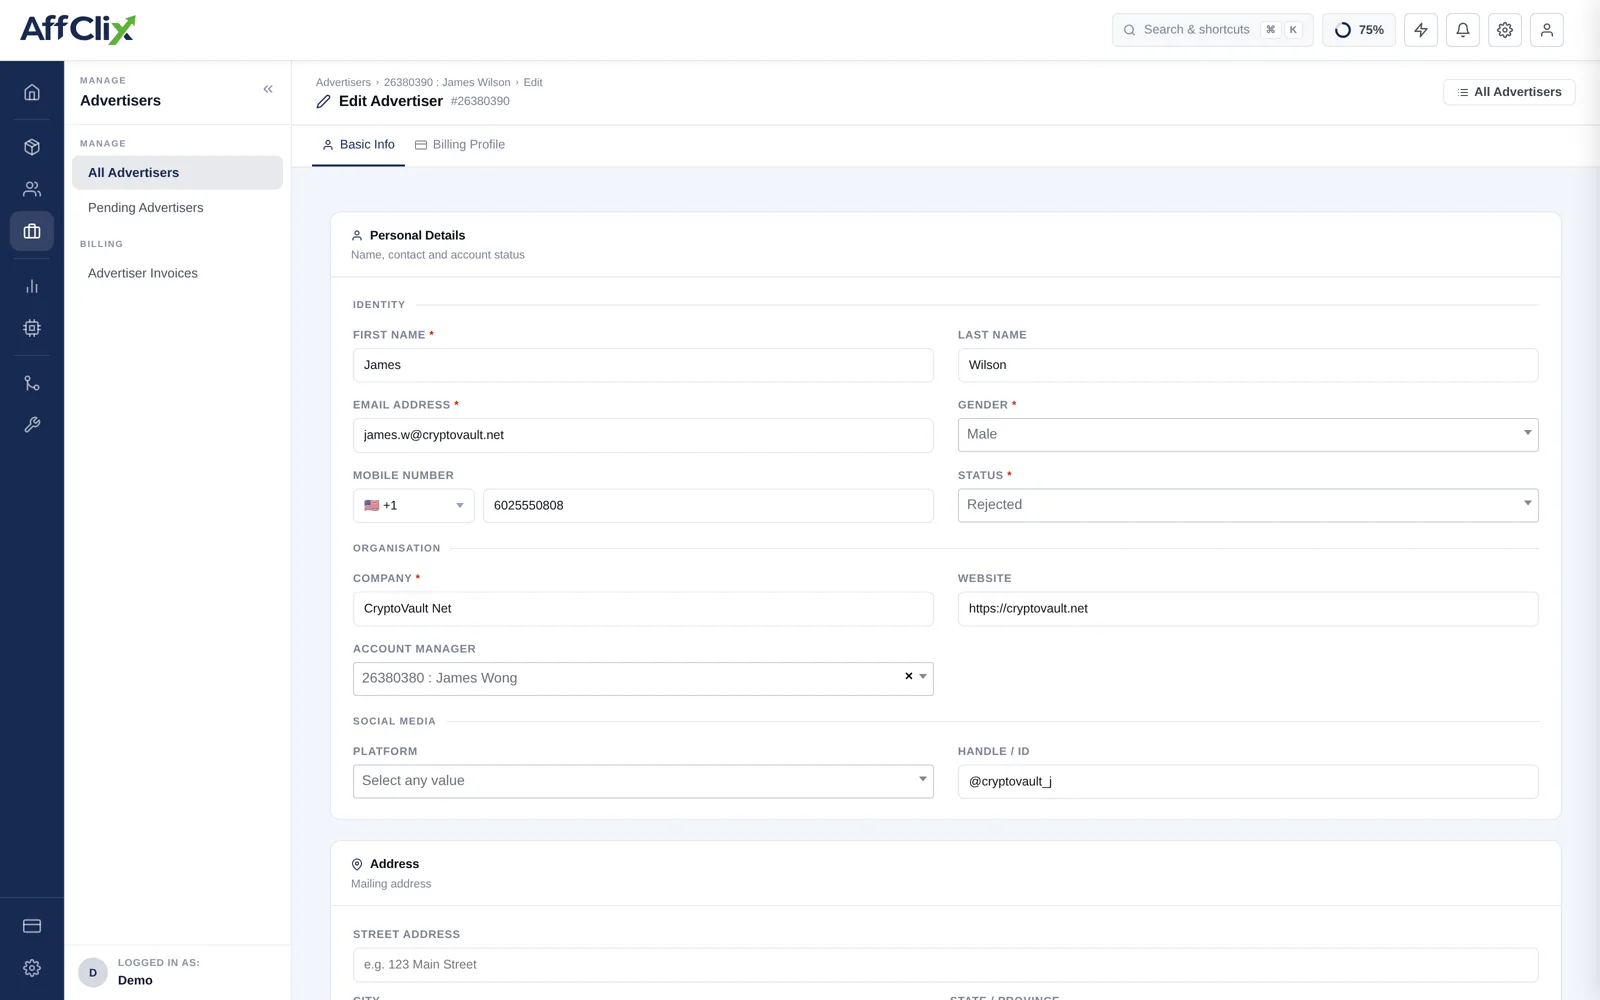
Task: Click the 26380390 : James Wilson breadcrumb
Action: click(447, 83)
